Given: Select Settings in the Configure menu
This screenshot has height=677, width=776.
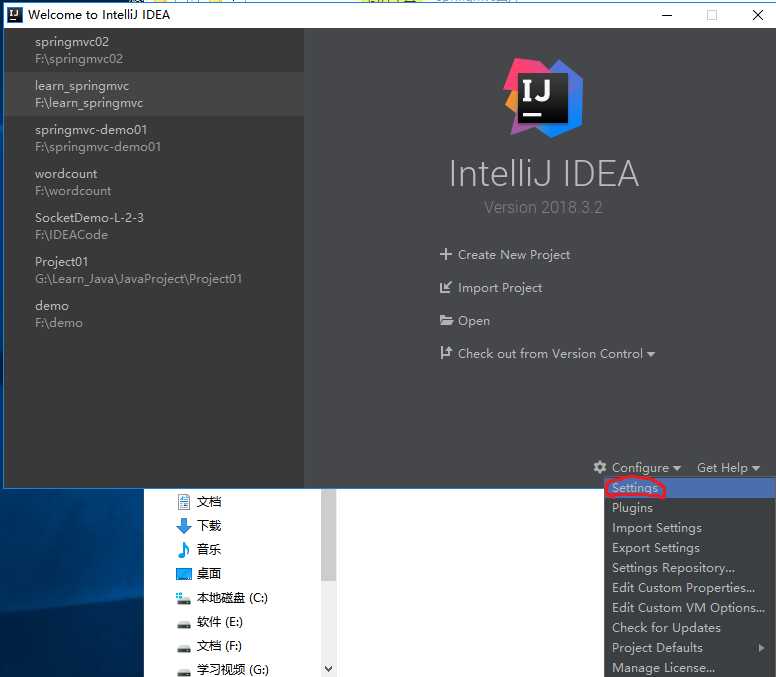Looking at the screenshot, I should (x=690, y=487).
